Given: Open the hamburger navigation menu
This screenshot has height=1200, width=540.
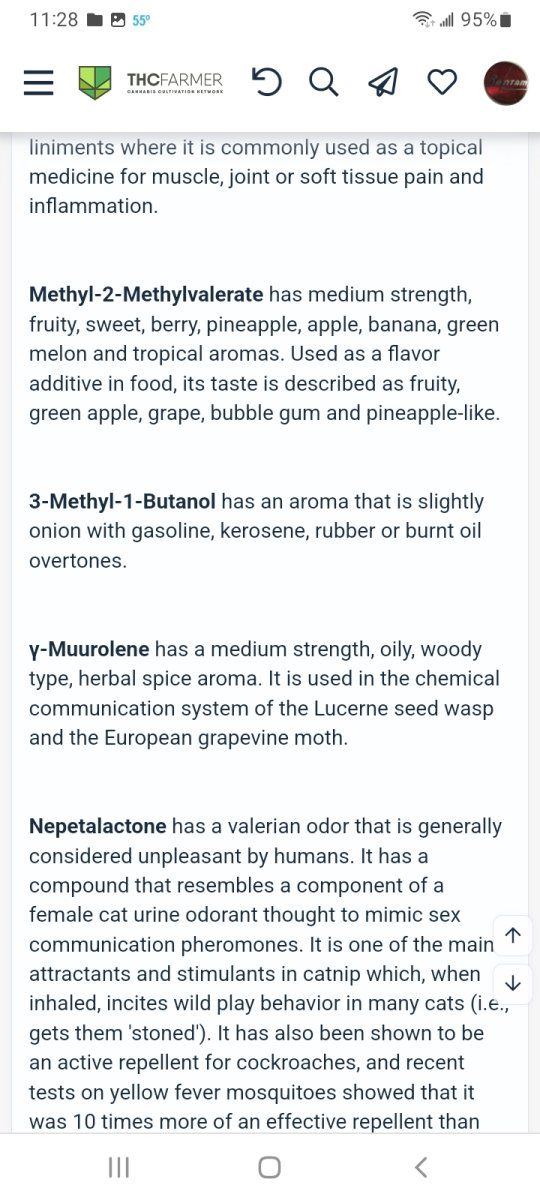Looking at the screenshot, I should click(38, 82).
